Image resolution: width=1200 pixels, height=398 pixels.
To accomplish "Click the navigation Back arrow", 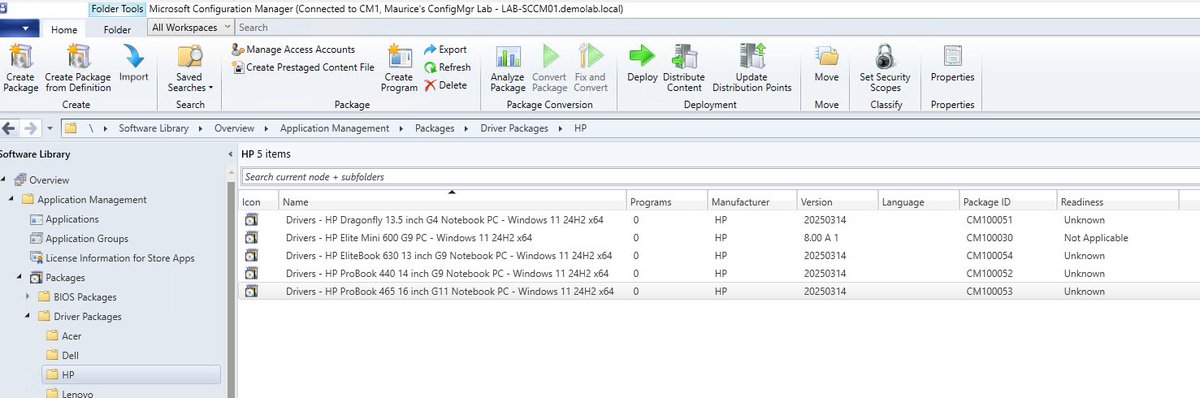I will [9, 128].
